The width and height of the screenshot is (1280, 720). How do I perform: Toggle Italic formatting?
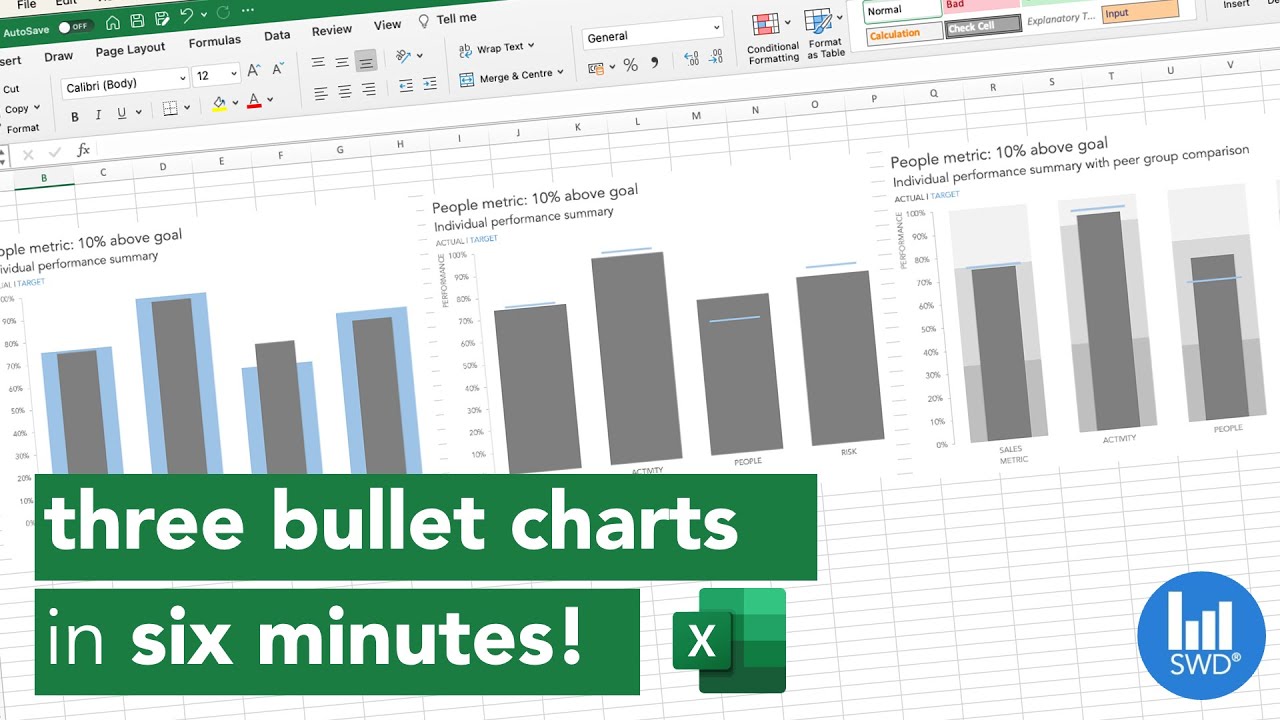click(x=99, y=115)
